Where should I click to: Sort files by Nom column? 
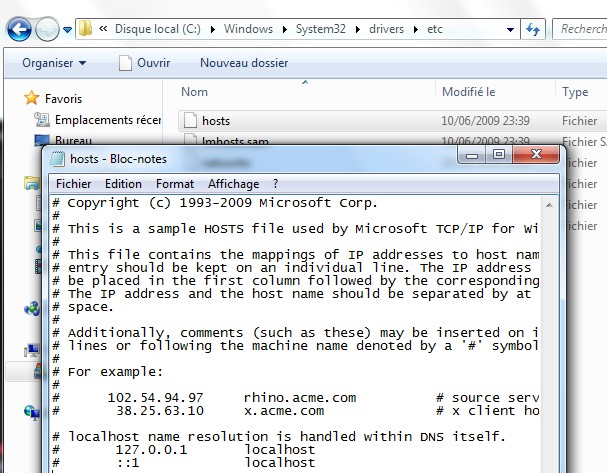click(x=194, y=92)
